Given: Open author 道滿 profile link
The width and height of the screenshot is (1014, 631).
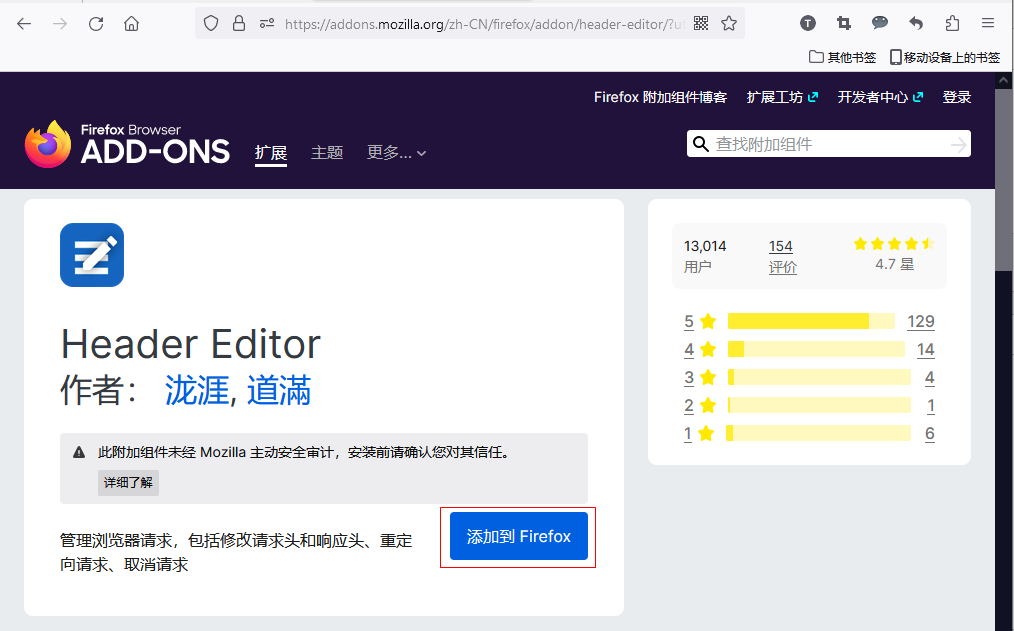Looking at the screenshot, I should tap(279, 390).
